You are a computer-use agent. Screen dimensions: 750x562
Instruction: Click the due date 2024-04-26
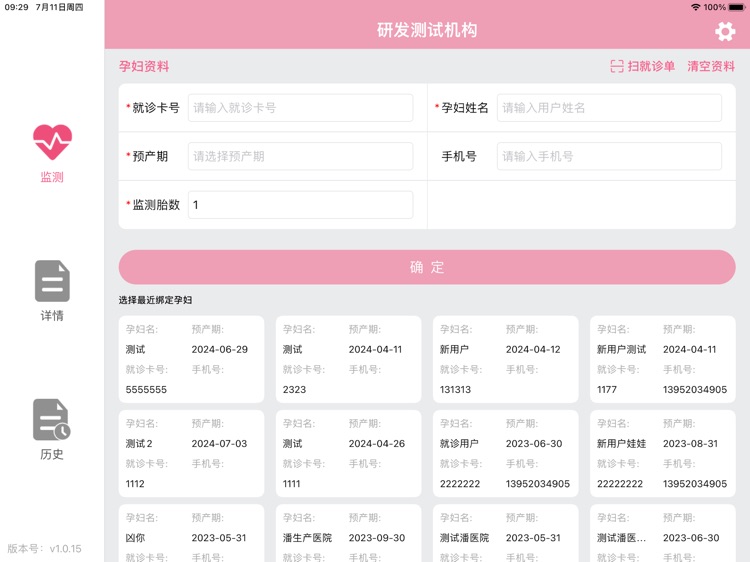pyautogui.click(x=376, y=444)
